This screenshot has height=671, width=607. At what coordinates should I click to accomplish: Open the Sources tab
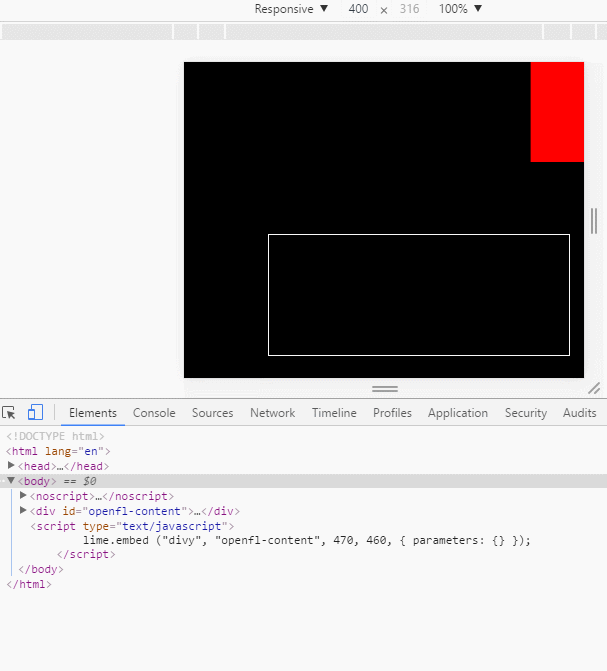tap(212, 413)
